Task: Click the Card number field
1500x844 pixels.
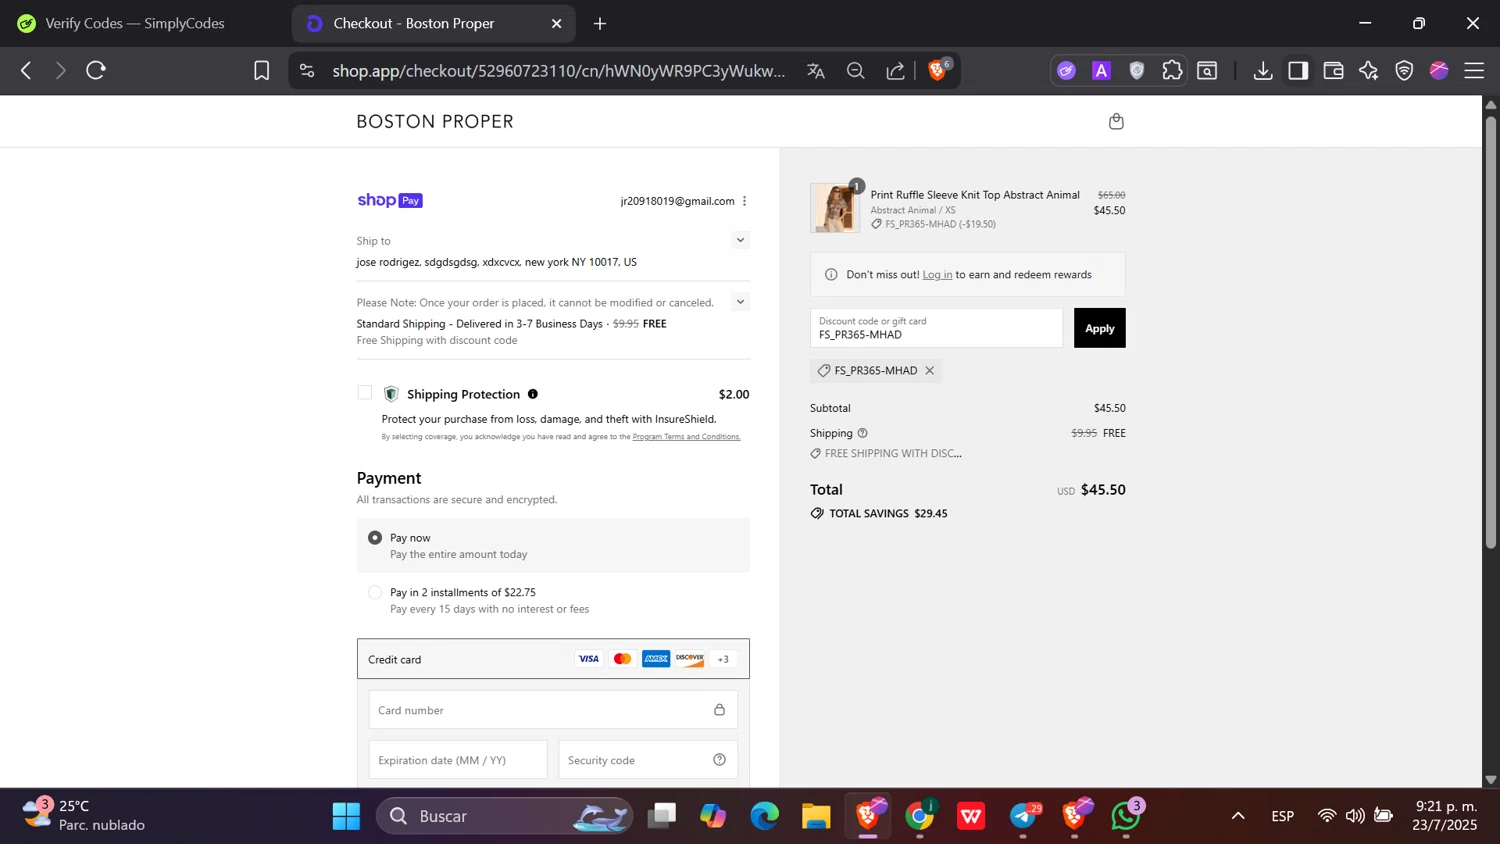Action: (x=553, y=710)
